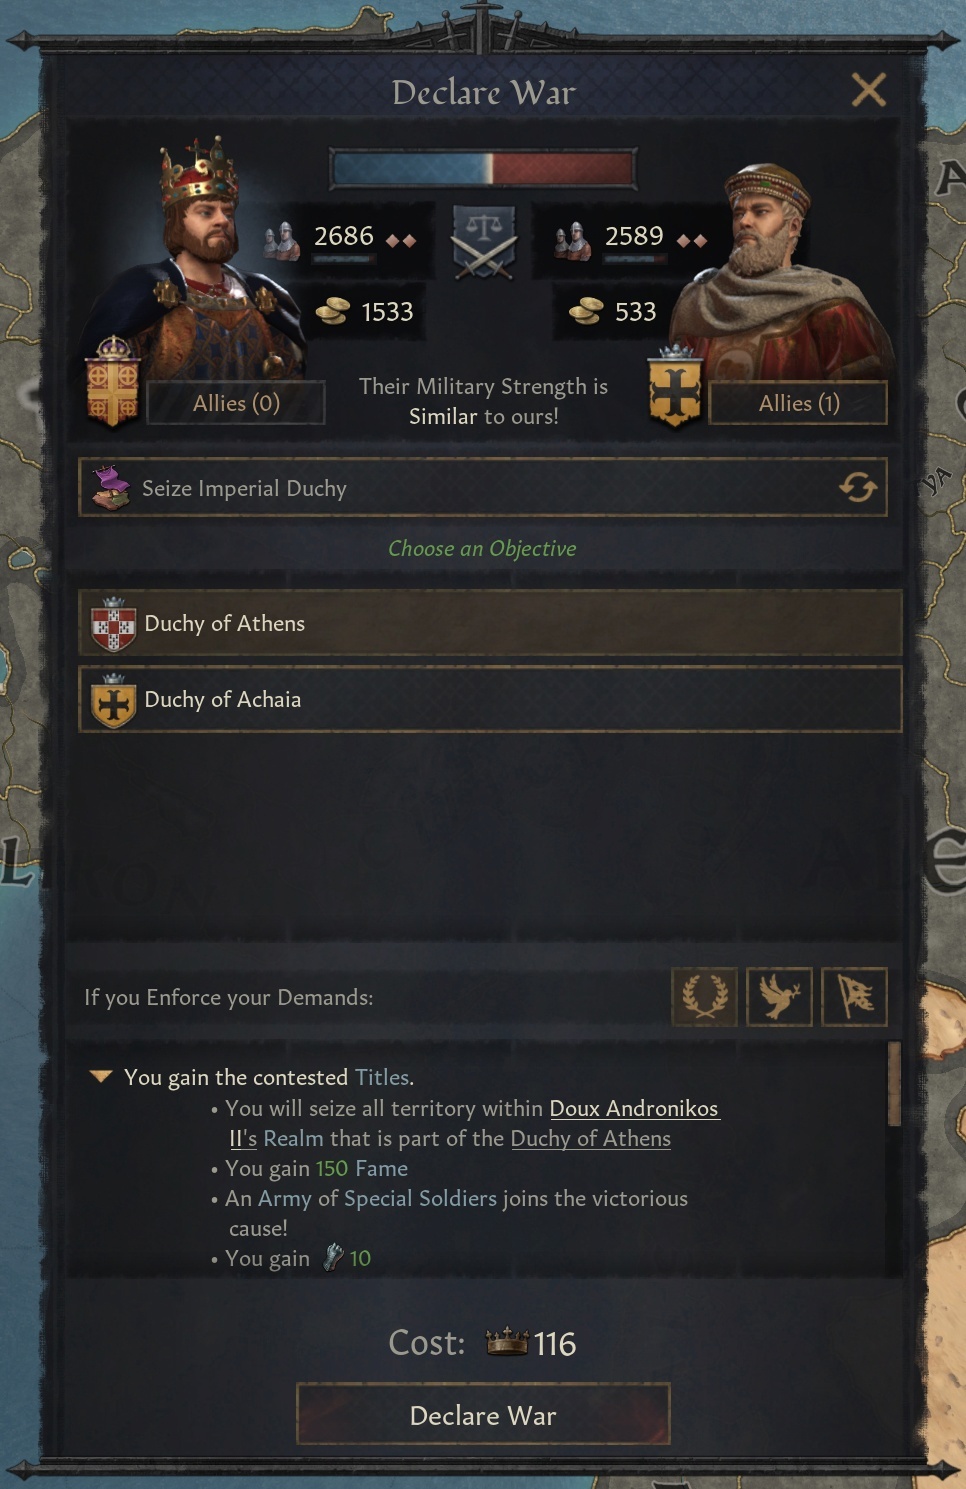Show the victory laurel wreath outcome
966x1489 pixels.
pos(704,997)
